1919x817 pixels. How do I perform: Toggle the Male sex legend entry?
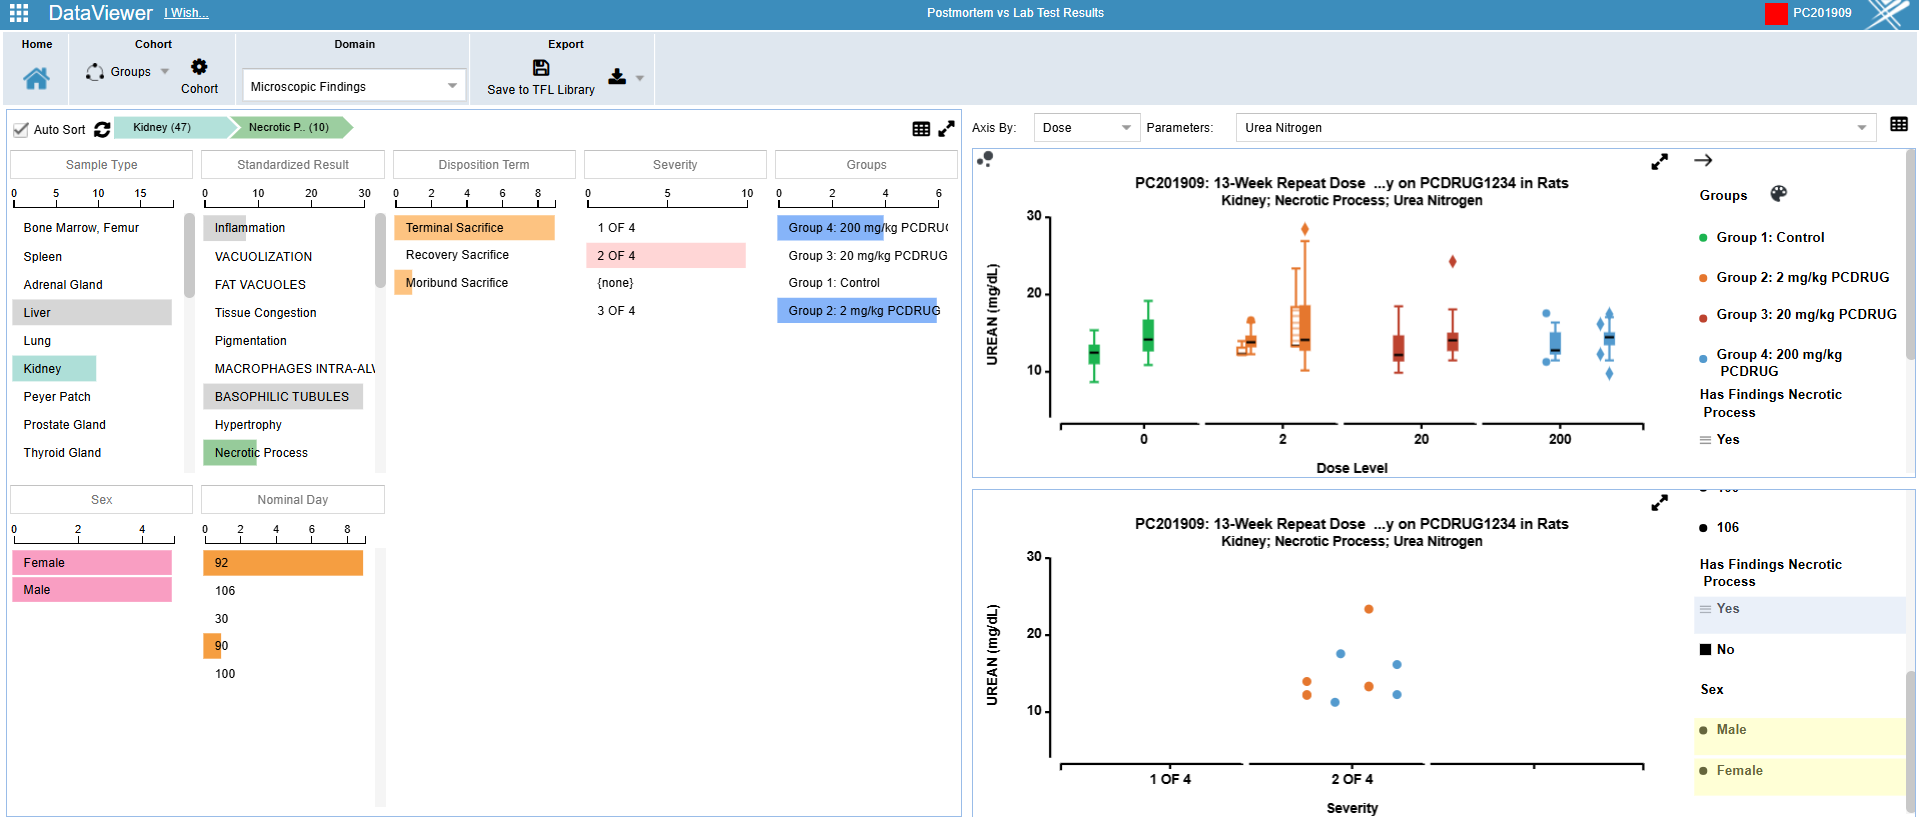click(x=1731, y=730)
